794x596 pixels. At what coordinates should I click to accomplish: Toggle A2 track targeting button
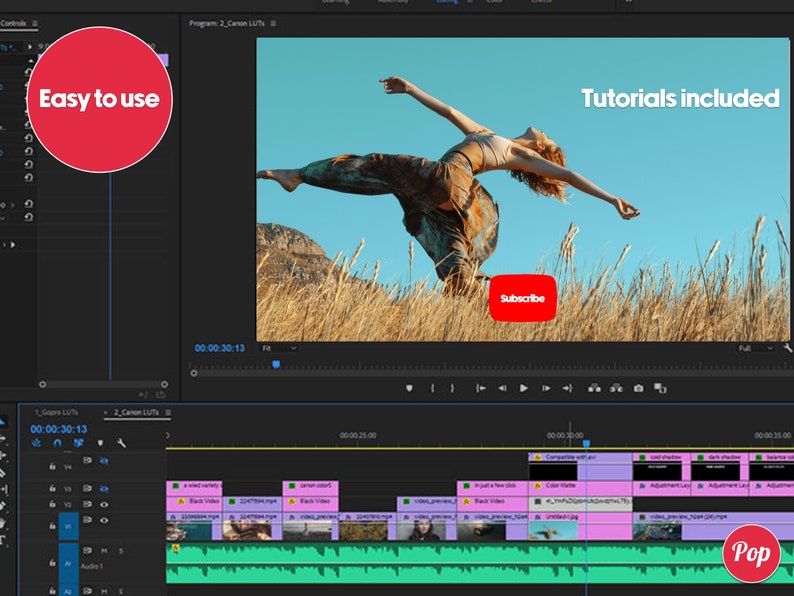pyautogui.click(x=68, y=590)
